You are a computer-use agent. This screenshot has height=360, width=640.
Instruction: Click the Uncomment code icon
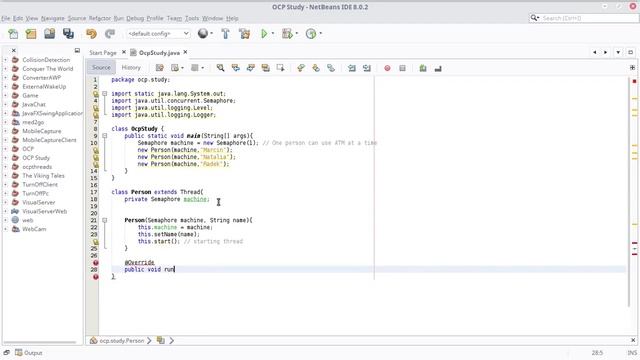[438, 69]
